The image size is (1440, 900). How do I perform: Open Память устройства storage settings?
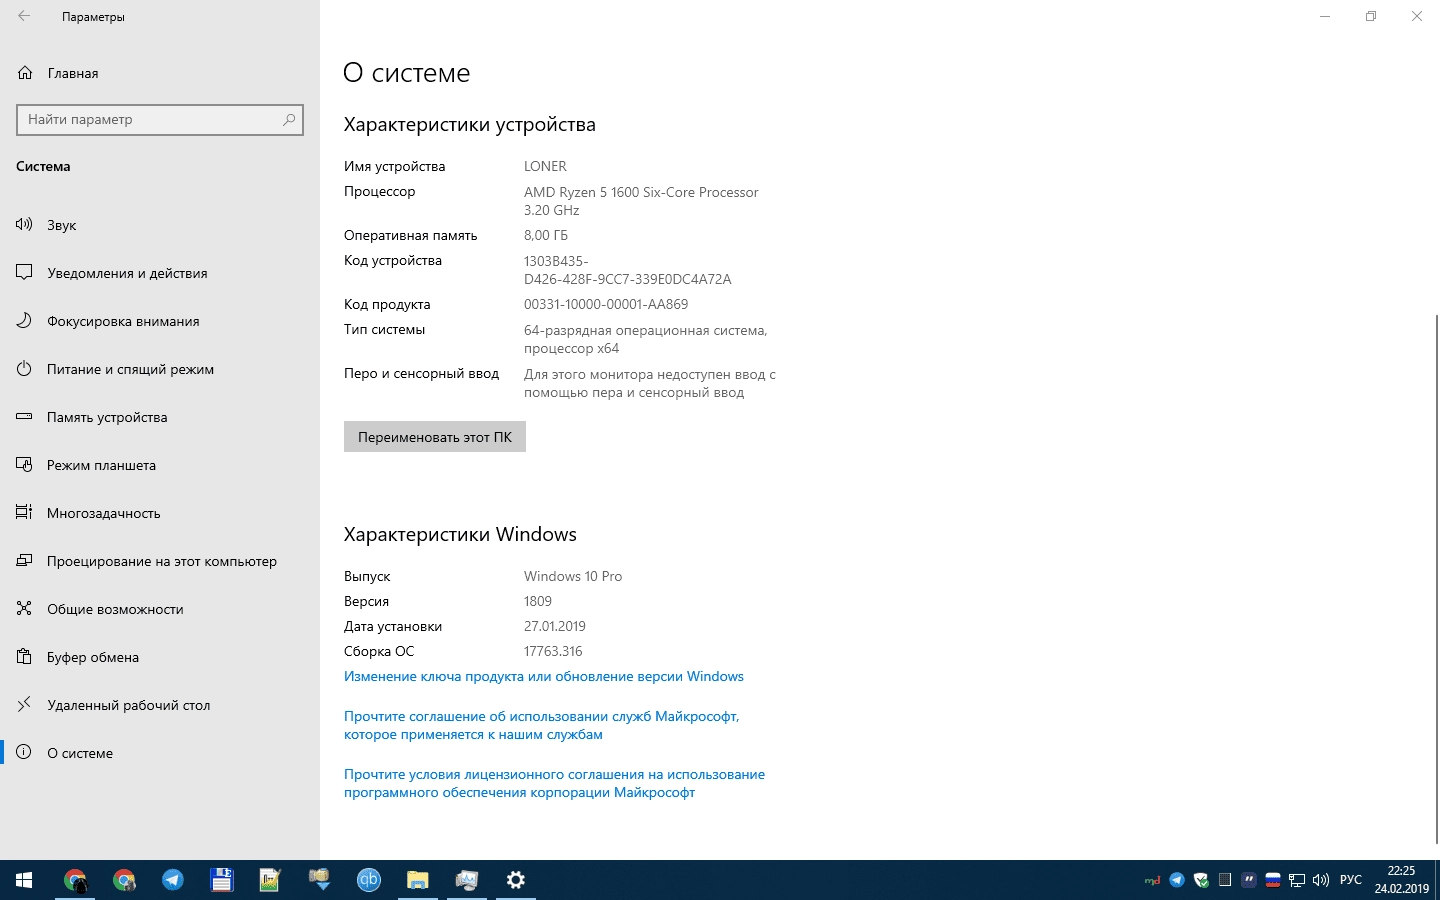tap(160, 417)
